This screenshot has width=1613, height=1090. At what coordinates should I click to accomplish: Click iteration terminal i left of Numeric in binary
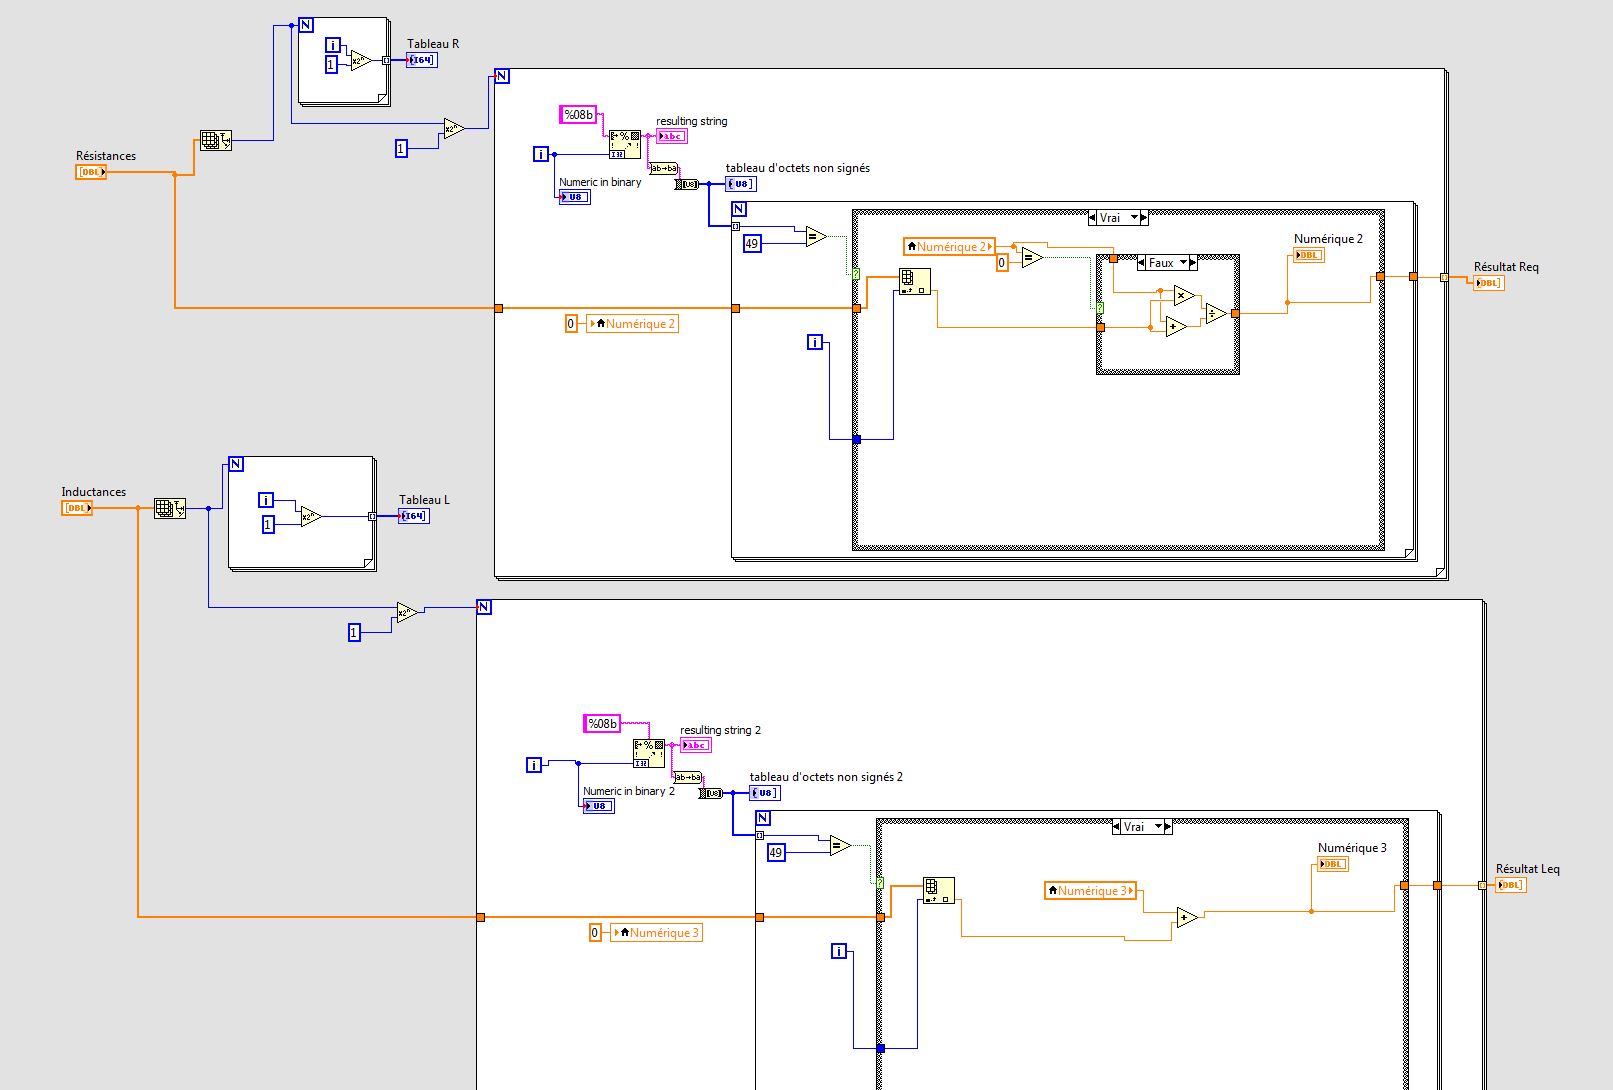tap(541, 154)
